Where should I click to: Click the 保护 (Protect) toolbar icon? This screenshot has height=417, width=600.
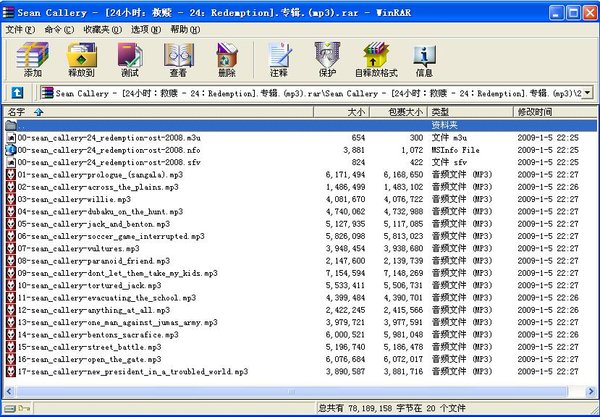coord(328,60)
